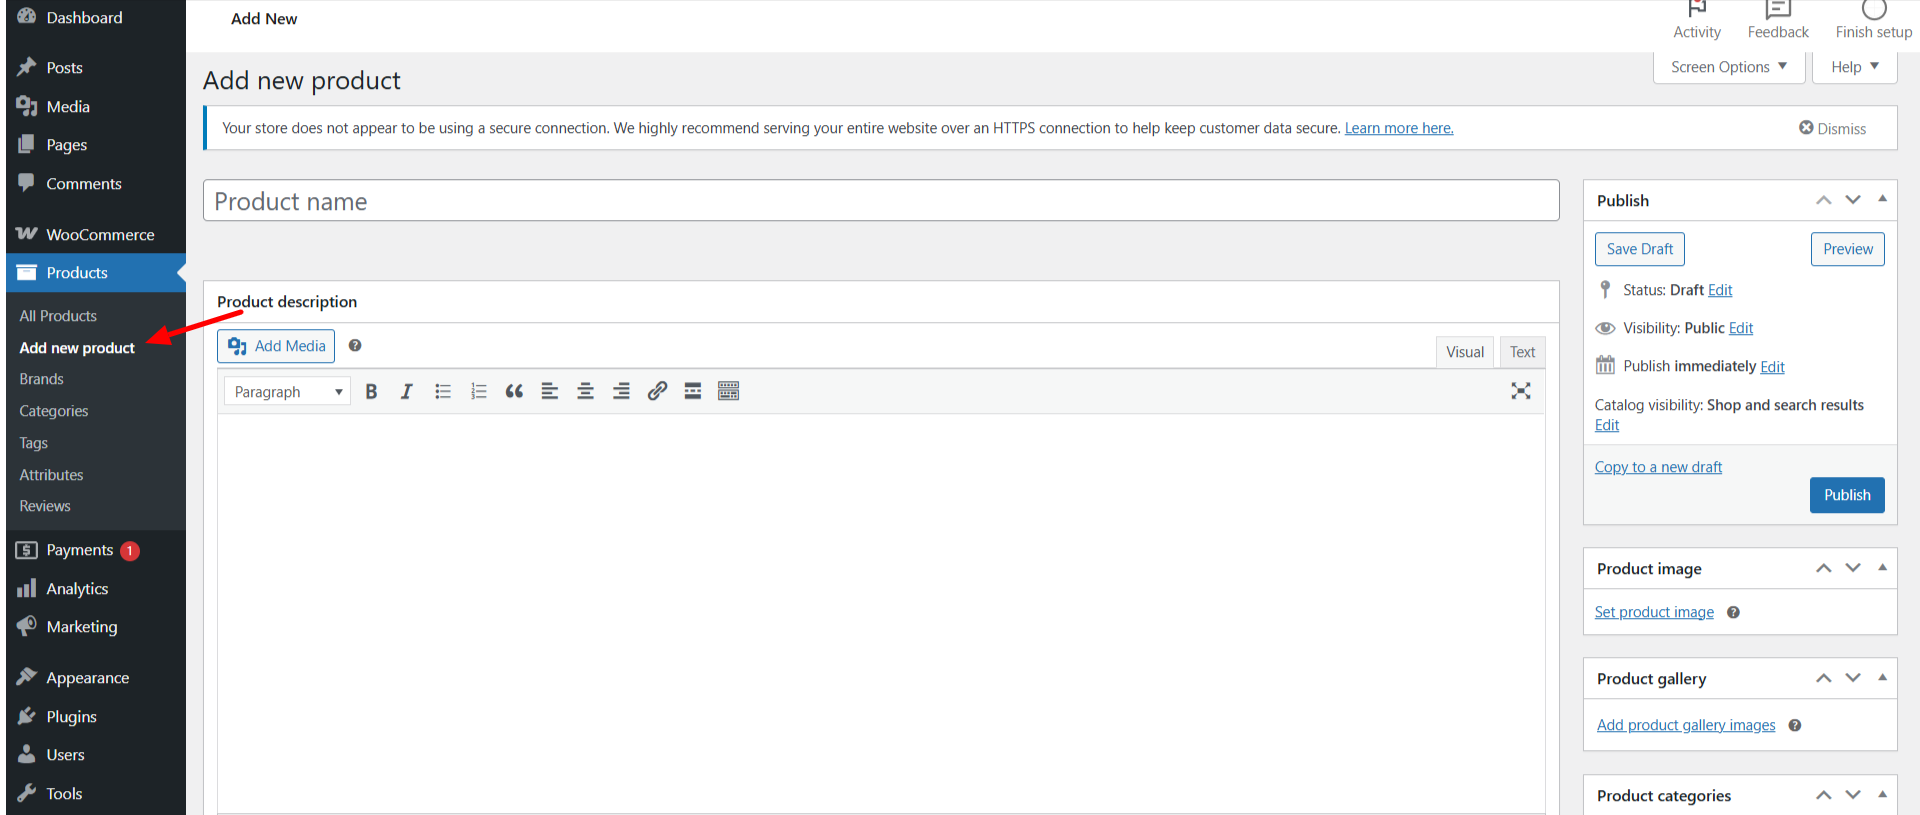1920x815 pixels.
Task: Click the insert link icon
Action: coord(657,392)
